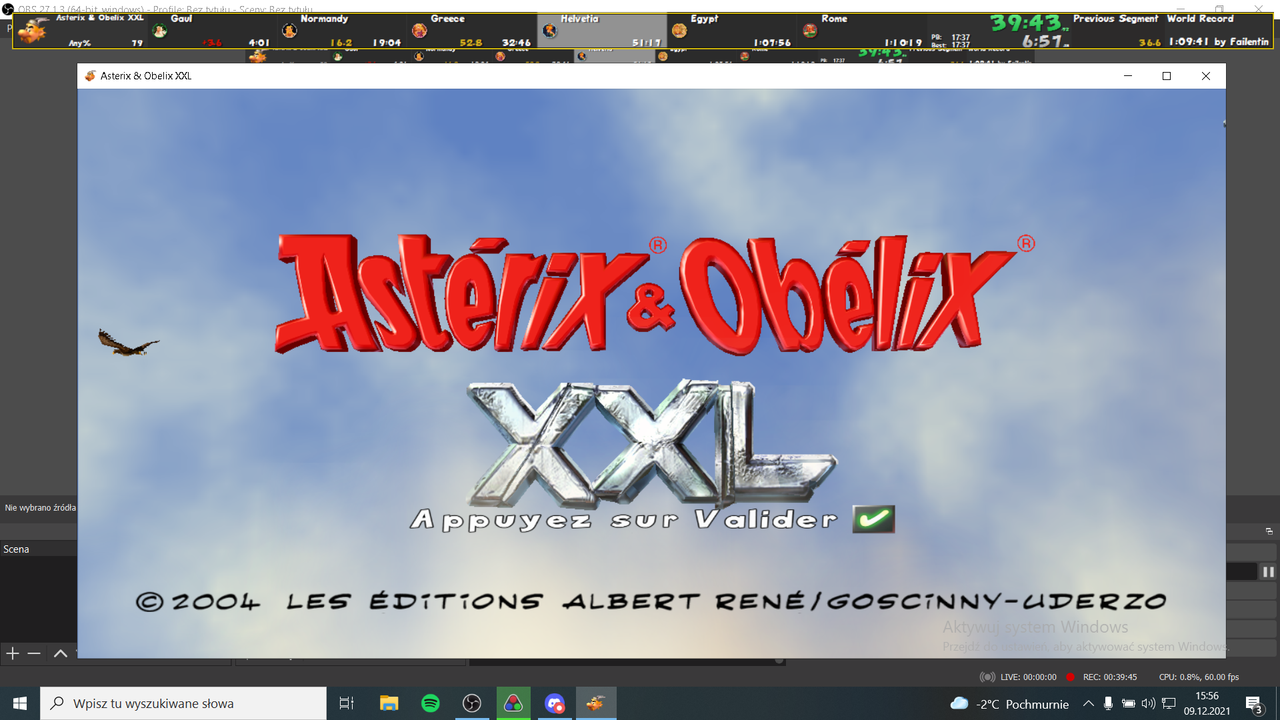Click the Previous Segment label

click(1115, 18)
